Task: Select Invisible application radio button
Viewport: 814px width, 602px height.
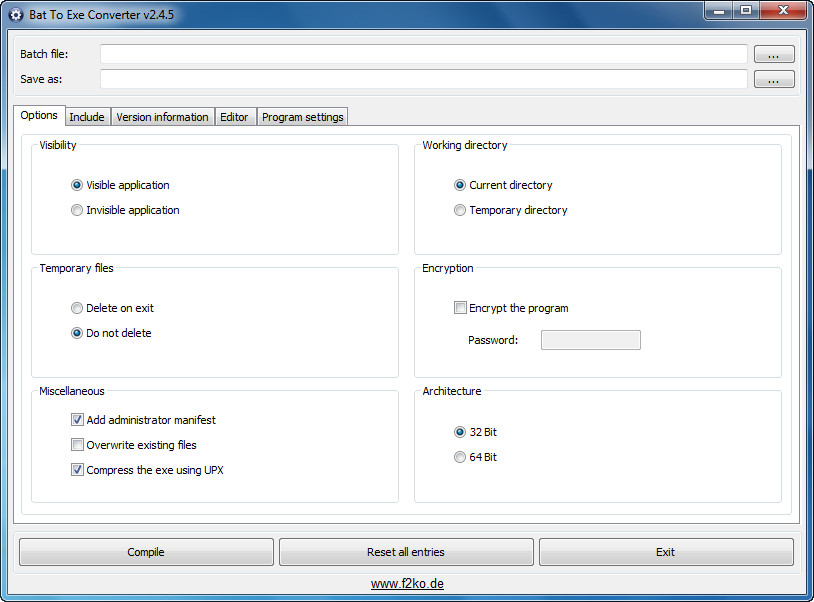Action: pyautogui.click(x=77, y=210)
